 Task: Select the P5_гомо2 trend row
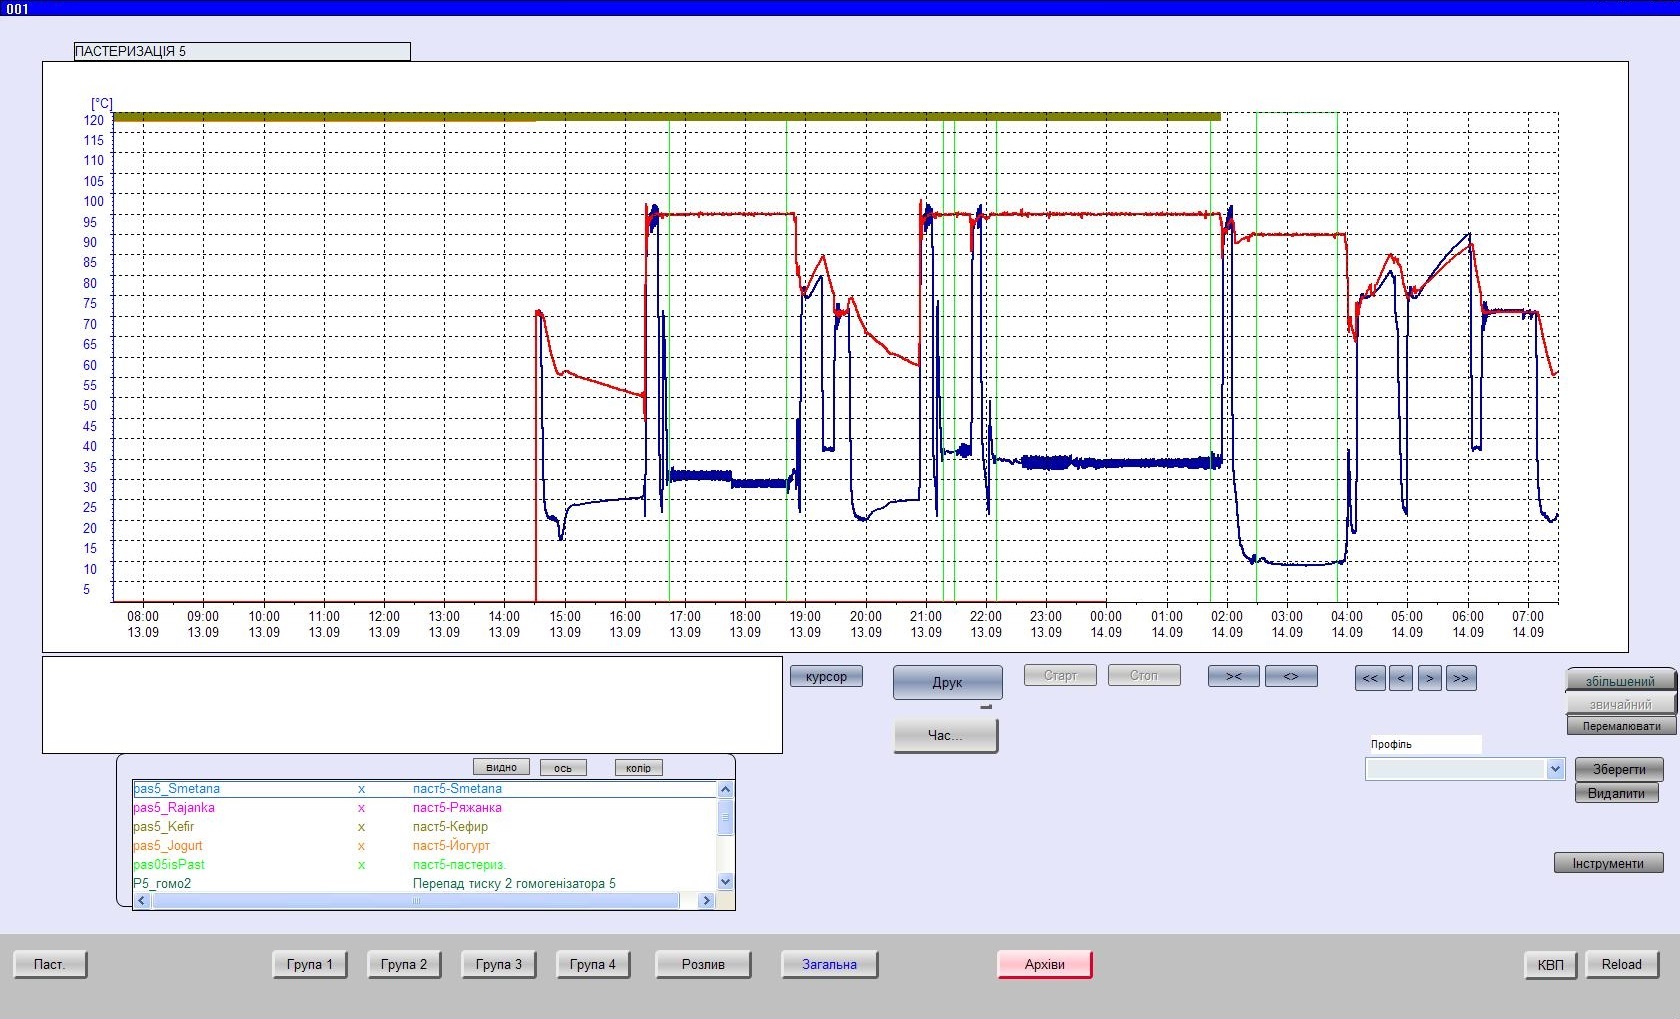(162, 884)
